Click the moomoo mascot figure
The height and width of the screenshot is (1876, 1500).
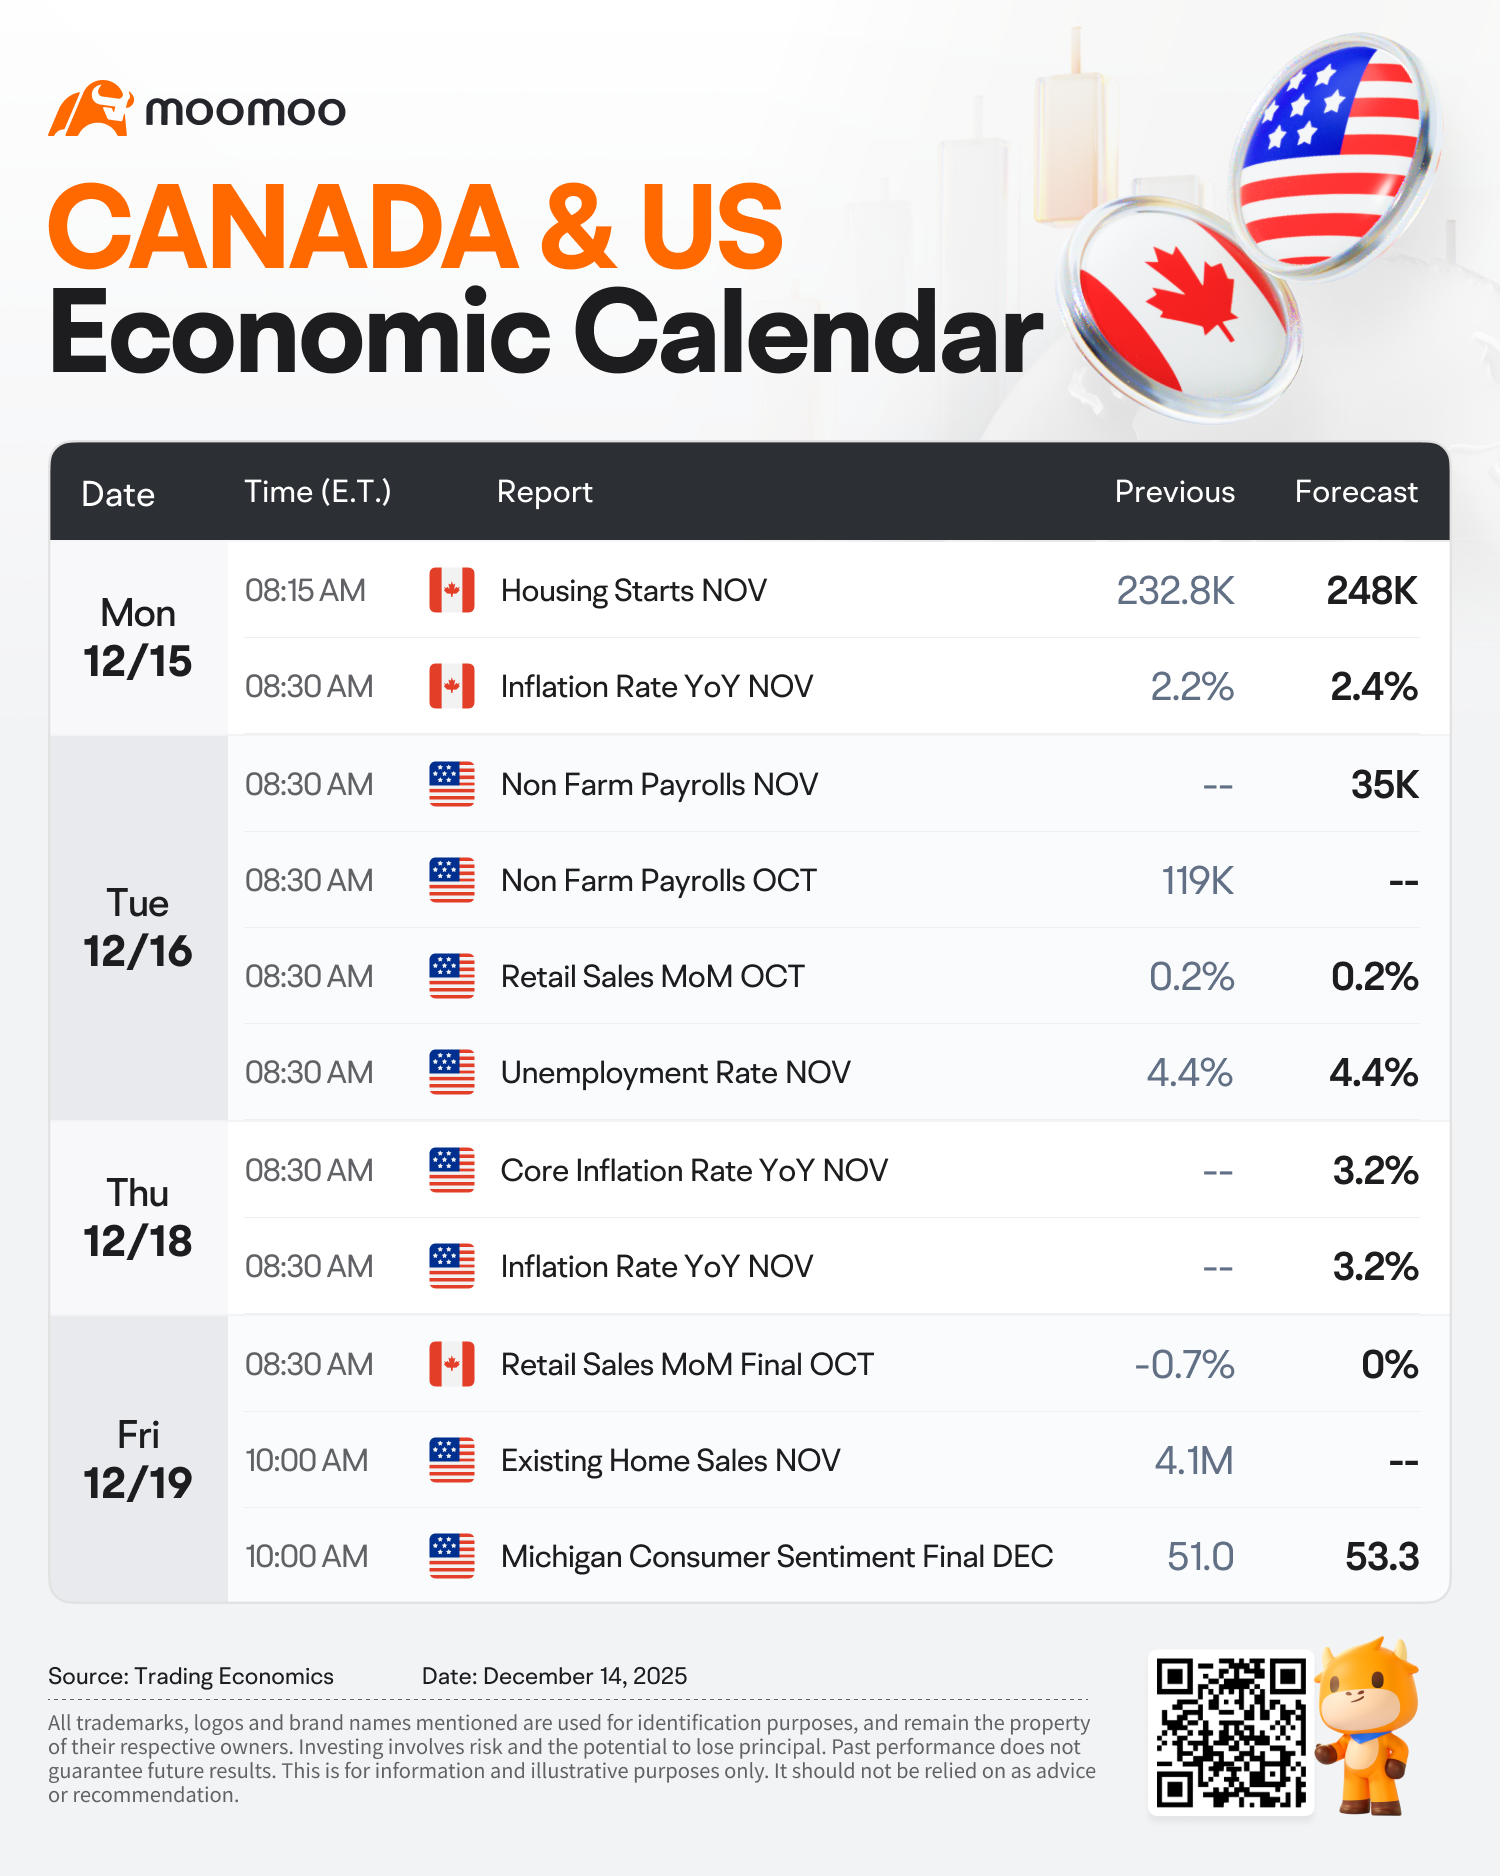1367,1726
